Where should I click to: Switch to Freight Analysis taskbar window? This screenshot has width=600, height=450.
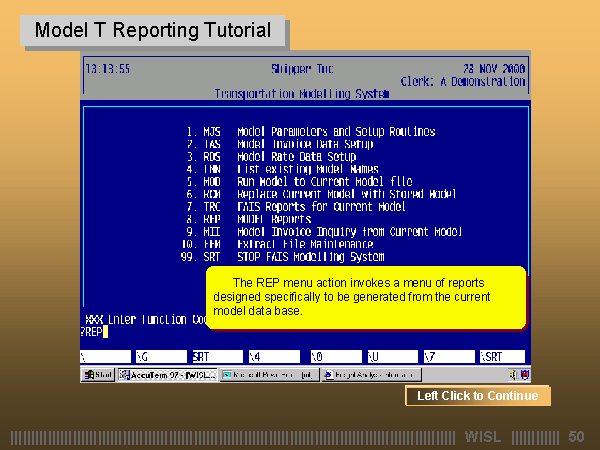click(352, 375)
